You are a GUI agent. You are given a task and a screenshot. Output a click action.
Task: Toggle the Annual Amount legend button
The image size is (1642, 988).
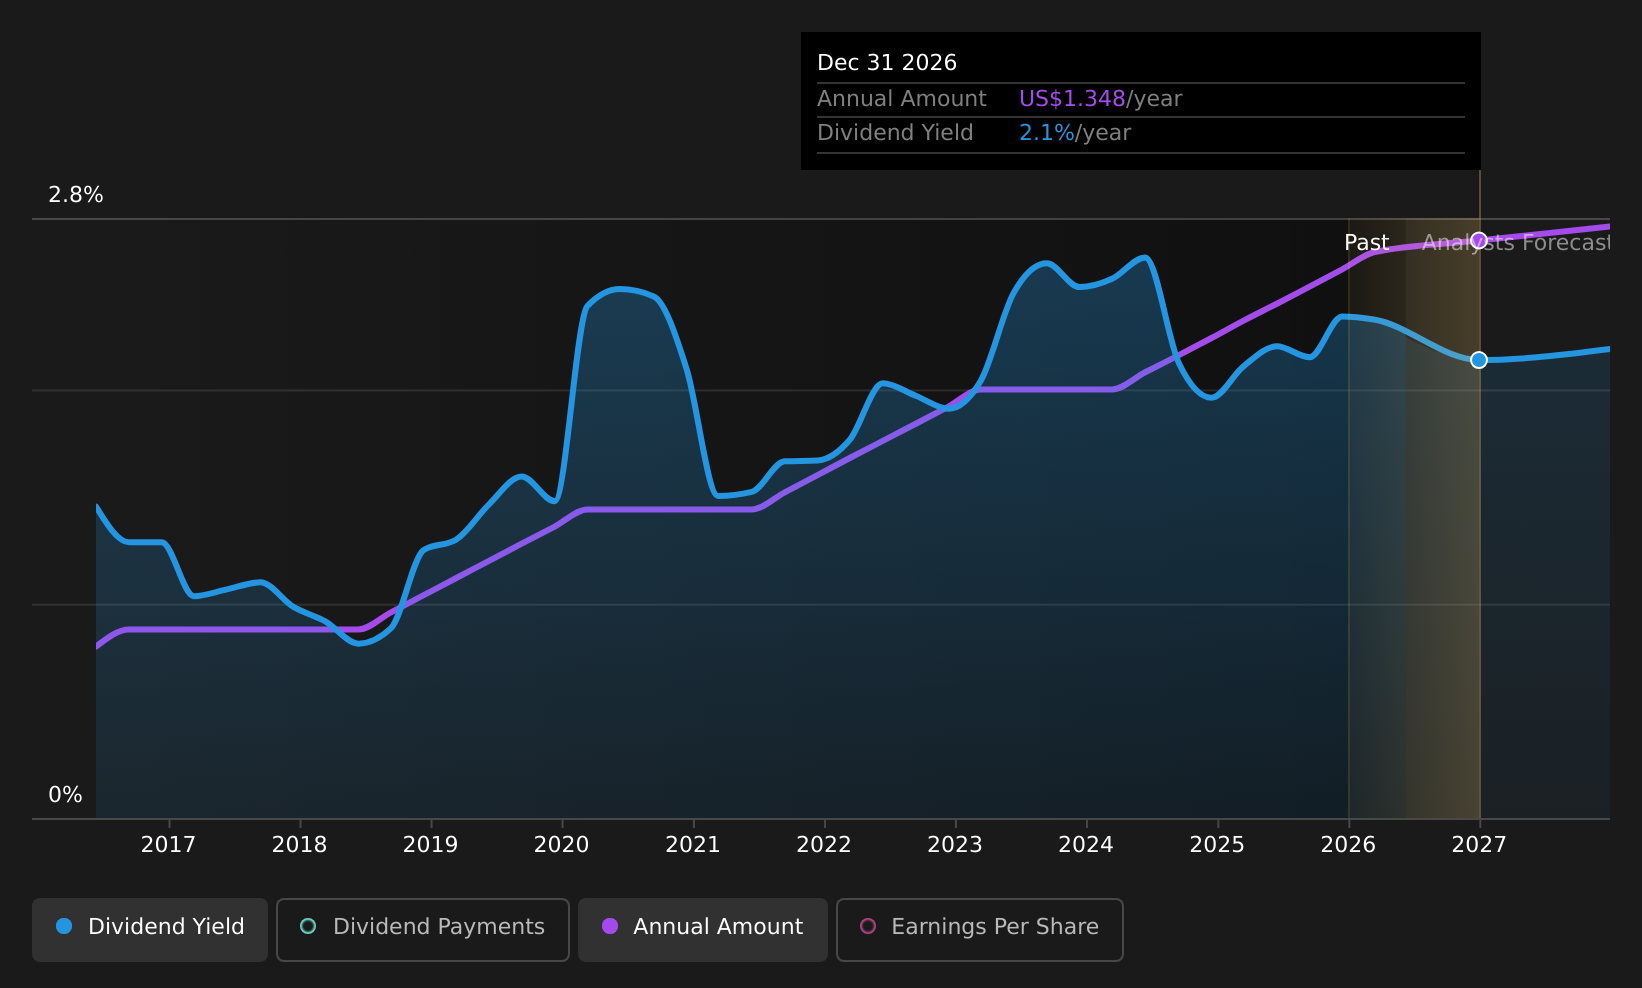703,930
